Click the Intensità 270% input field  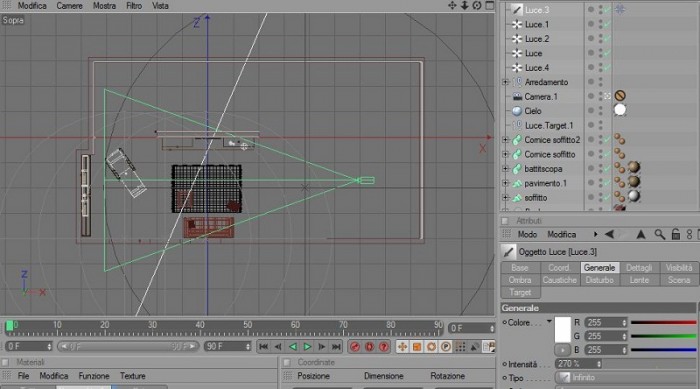579,364
